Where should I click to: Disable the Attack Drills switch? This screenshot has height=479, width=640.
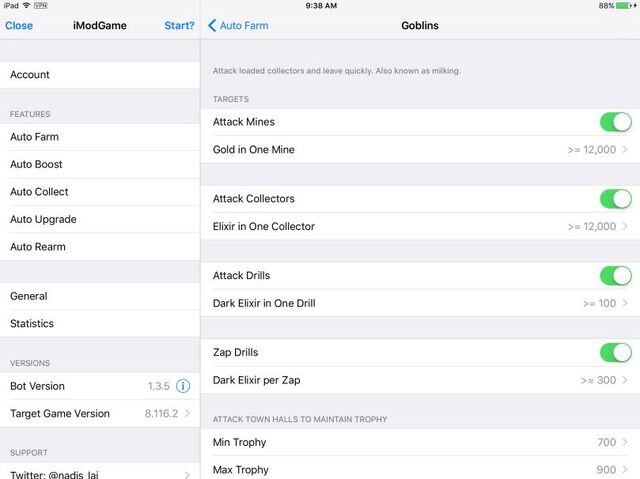pos(616,275)
